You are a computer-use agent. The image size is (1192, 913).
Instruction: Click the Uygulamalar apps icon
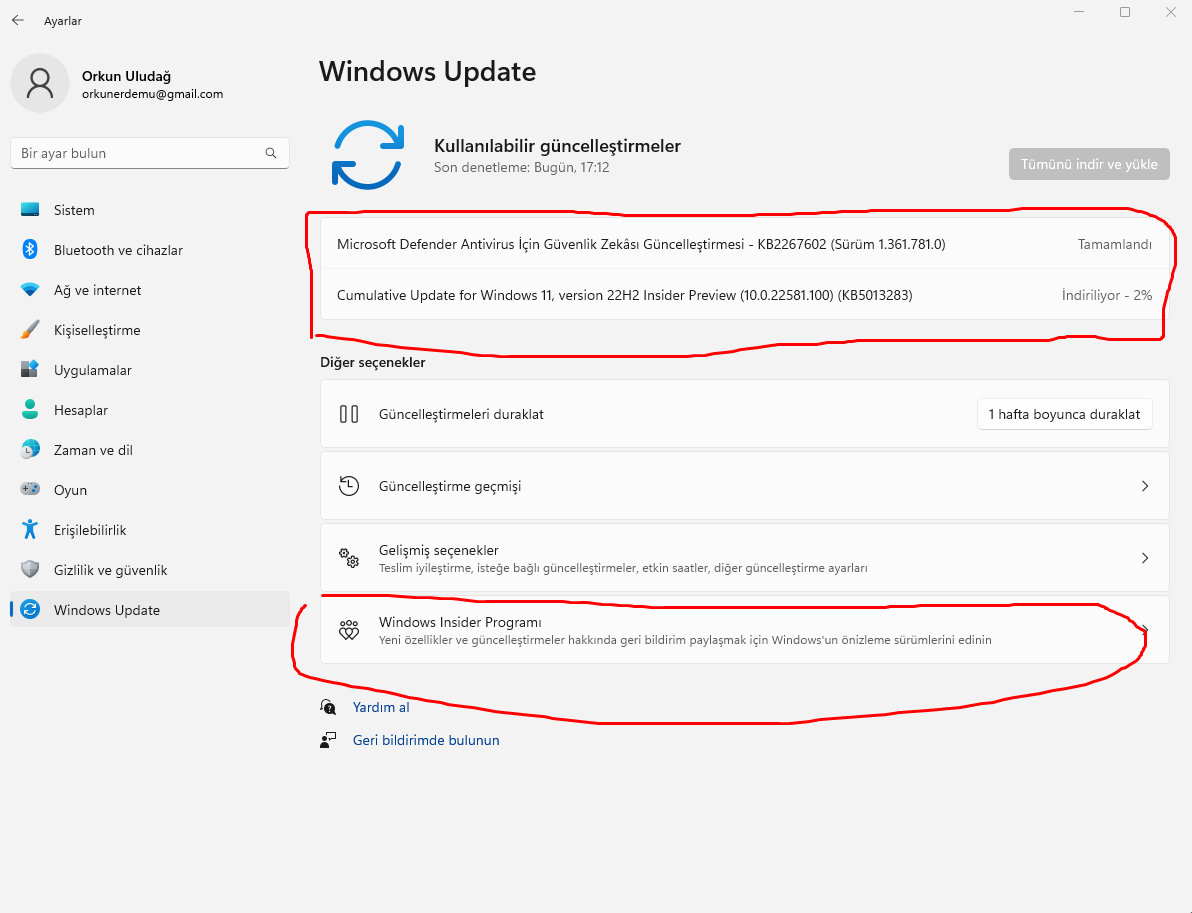click(30, 369)
